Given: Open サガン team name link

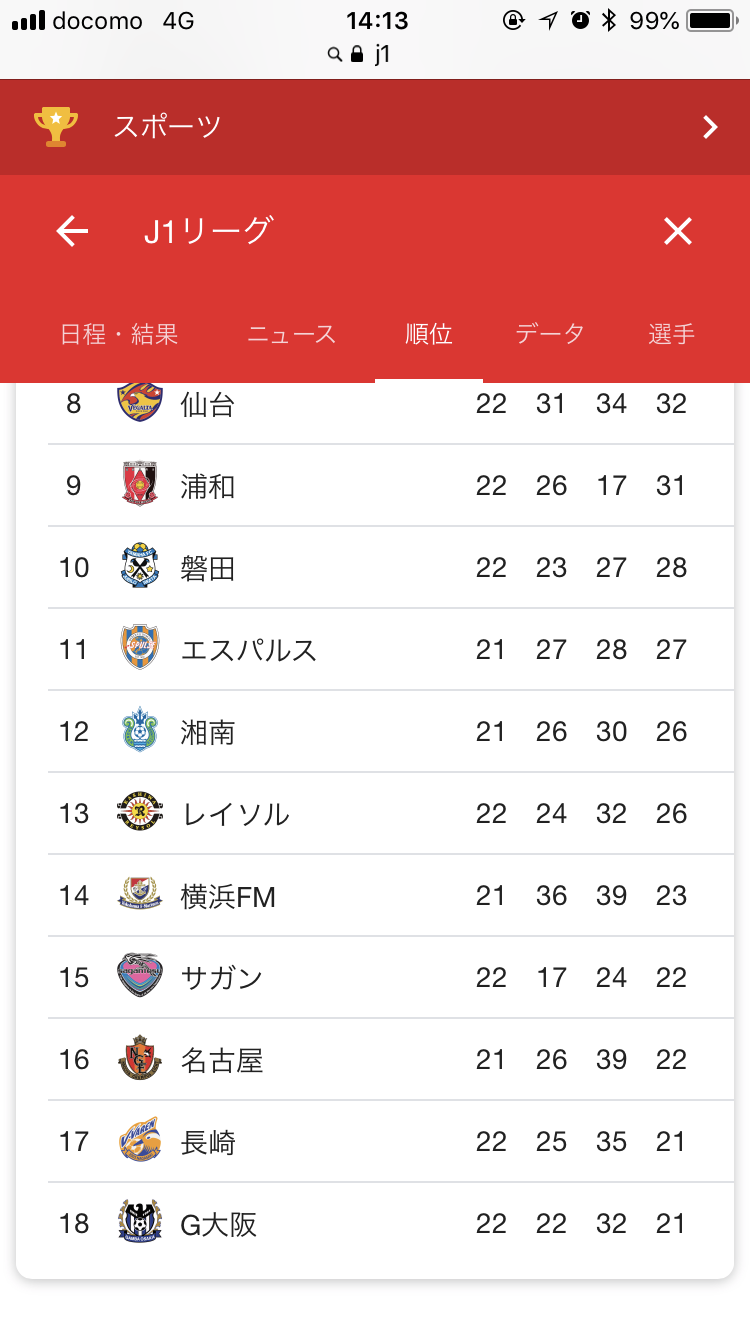Looking at the screenshot, I should [x=222, y=978].
